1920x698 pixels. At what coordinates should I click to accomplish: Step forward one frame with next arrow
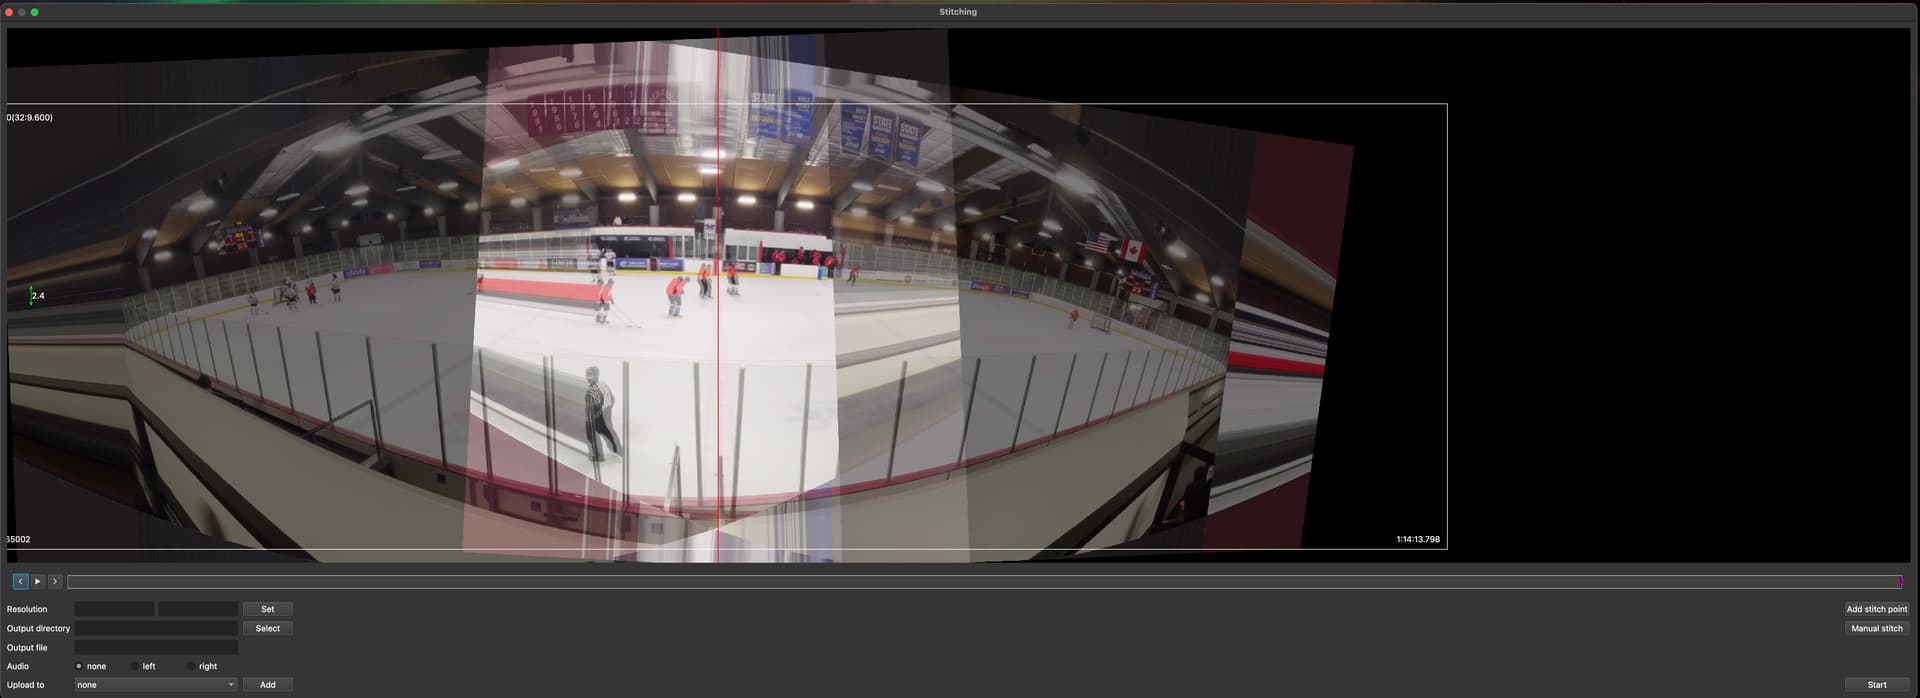(55, 581)
